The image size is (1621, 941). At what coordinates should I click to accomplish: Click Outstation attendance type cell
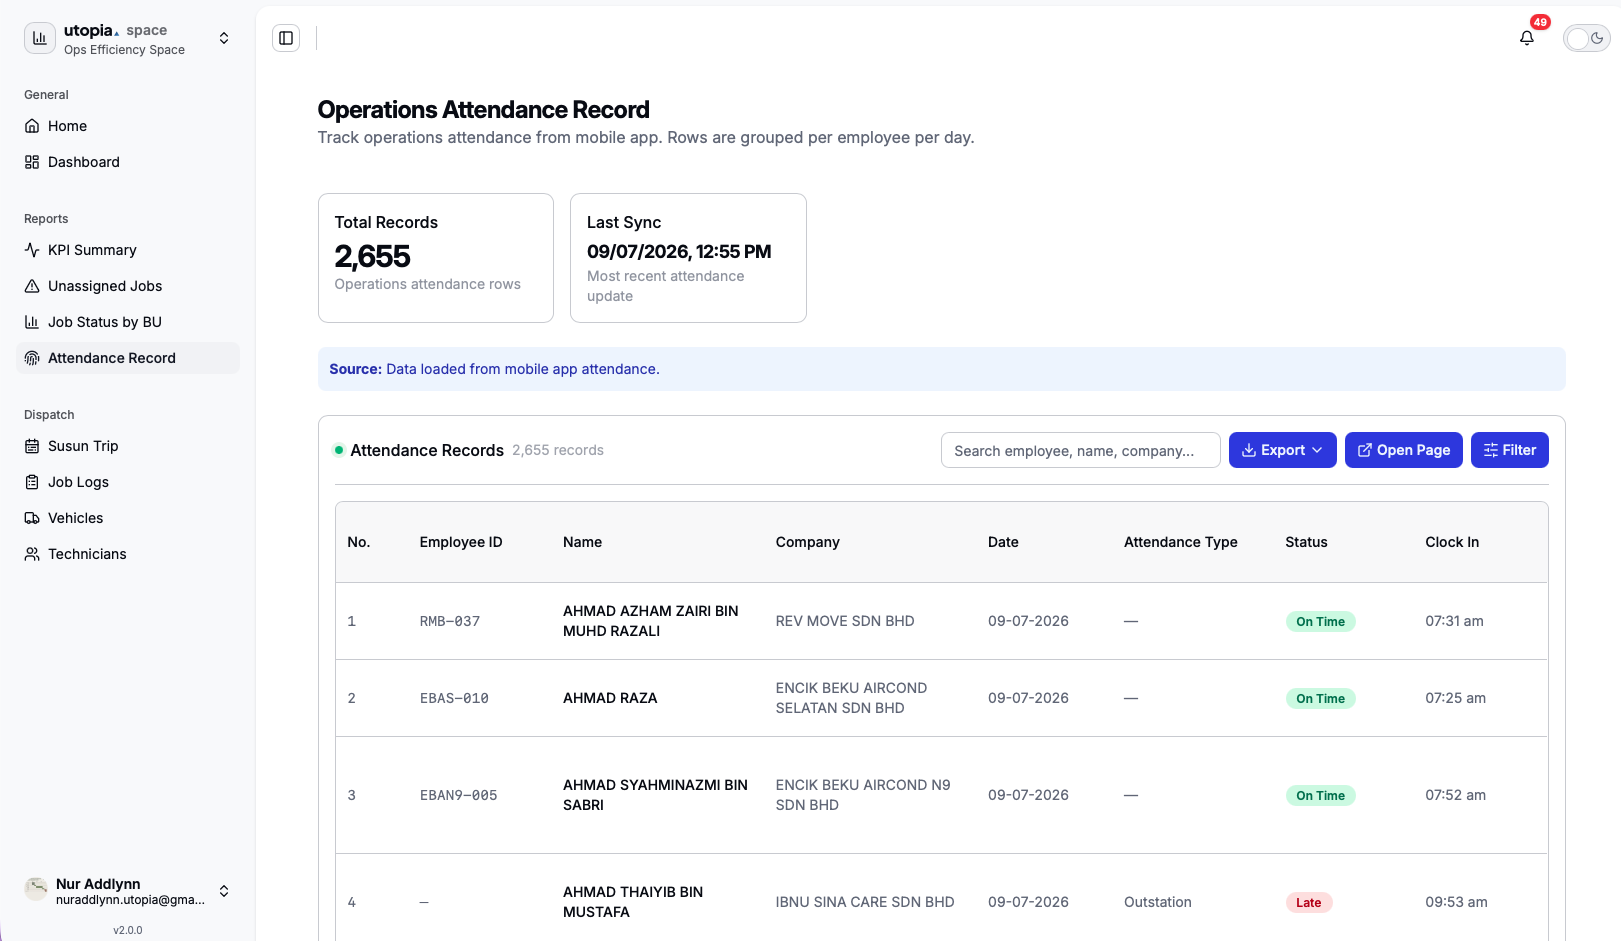click(1158, 902)
